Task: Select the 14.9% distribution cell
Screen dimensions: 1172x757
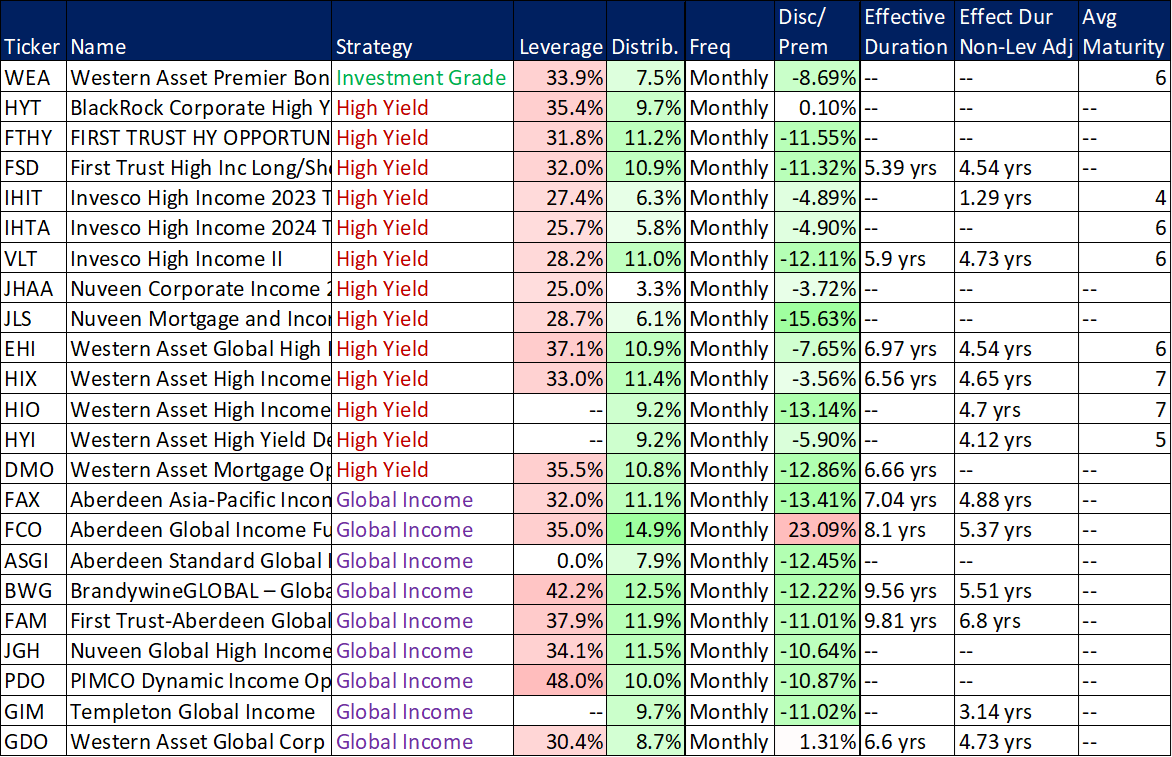Action: pyautogui.click(x=646, y=530)
